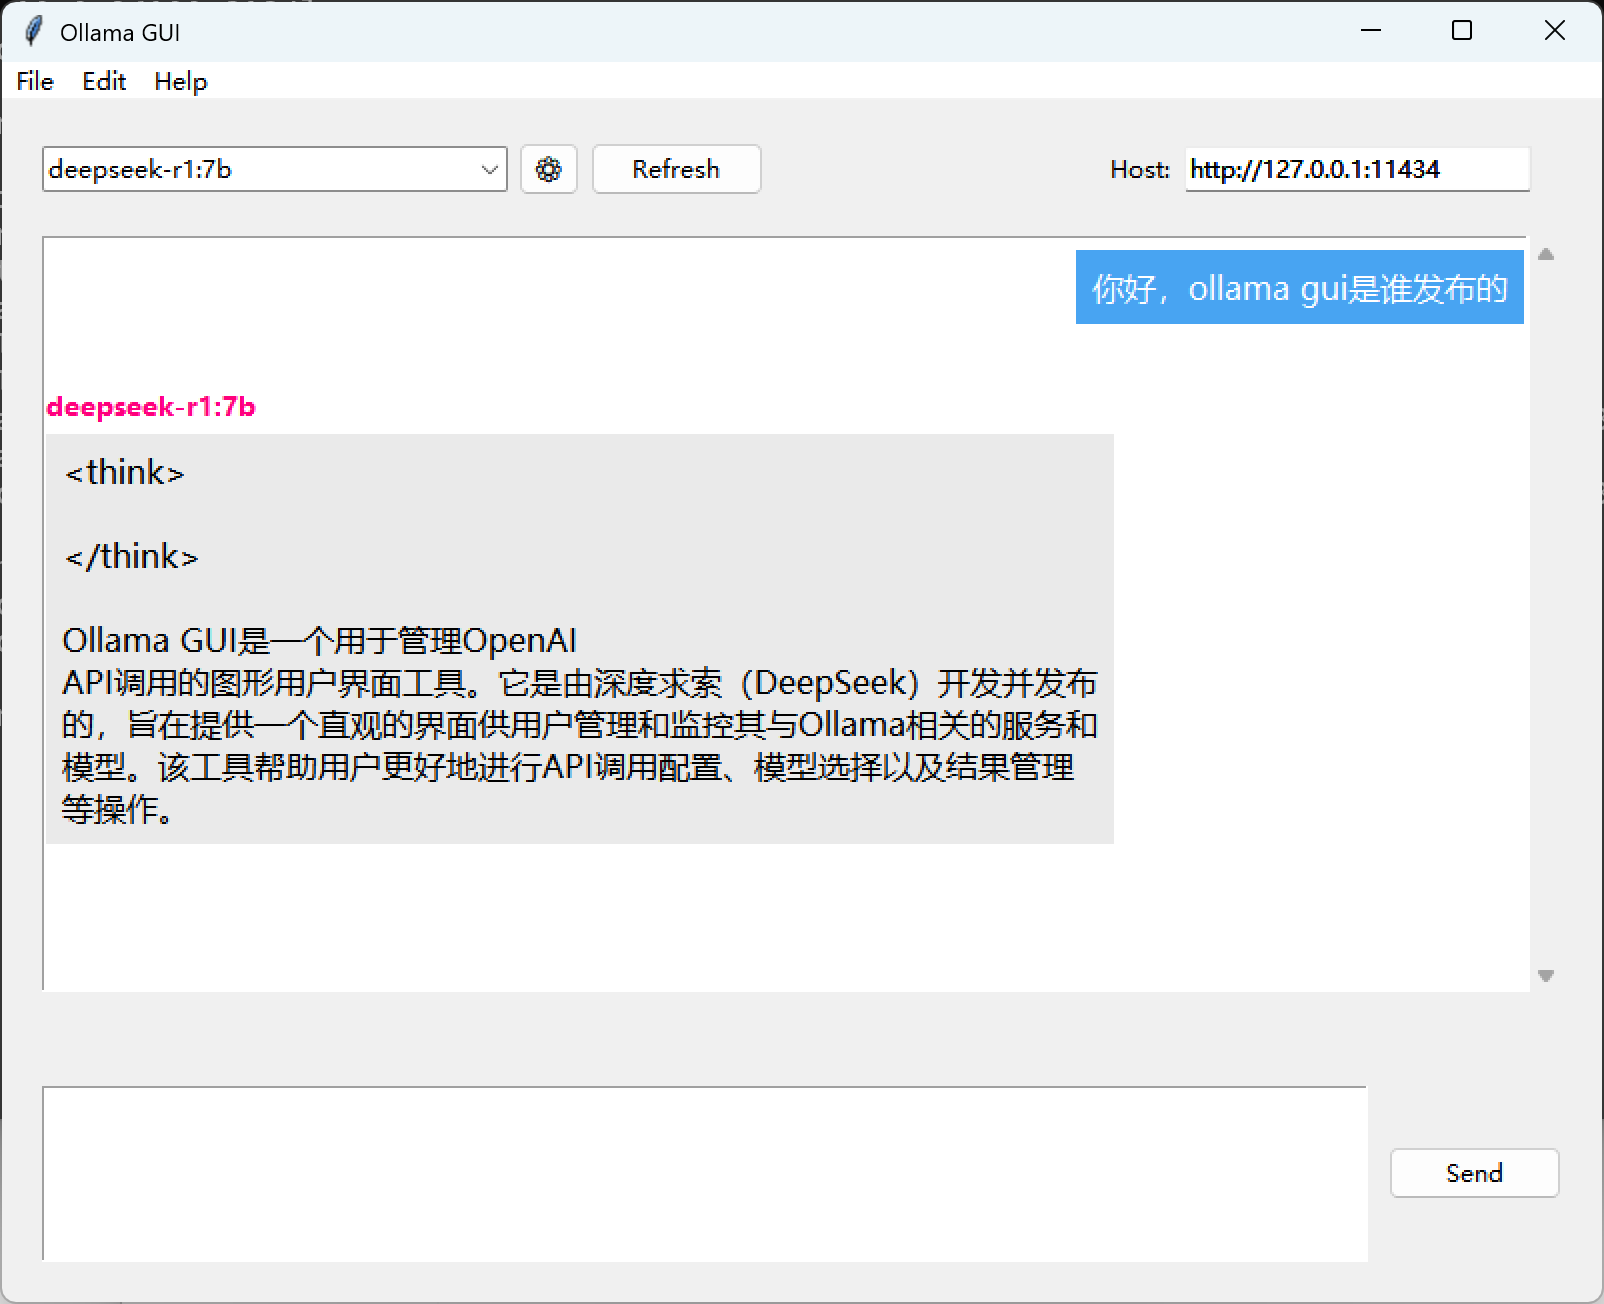Close the Ollama GUI window
This screenshot has width=1604, height=1304.
(1555, 31)
